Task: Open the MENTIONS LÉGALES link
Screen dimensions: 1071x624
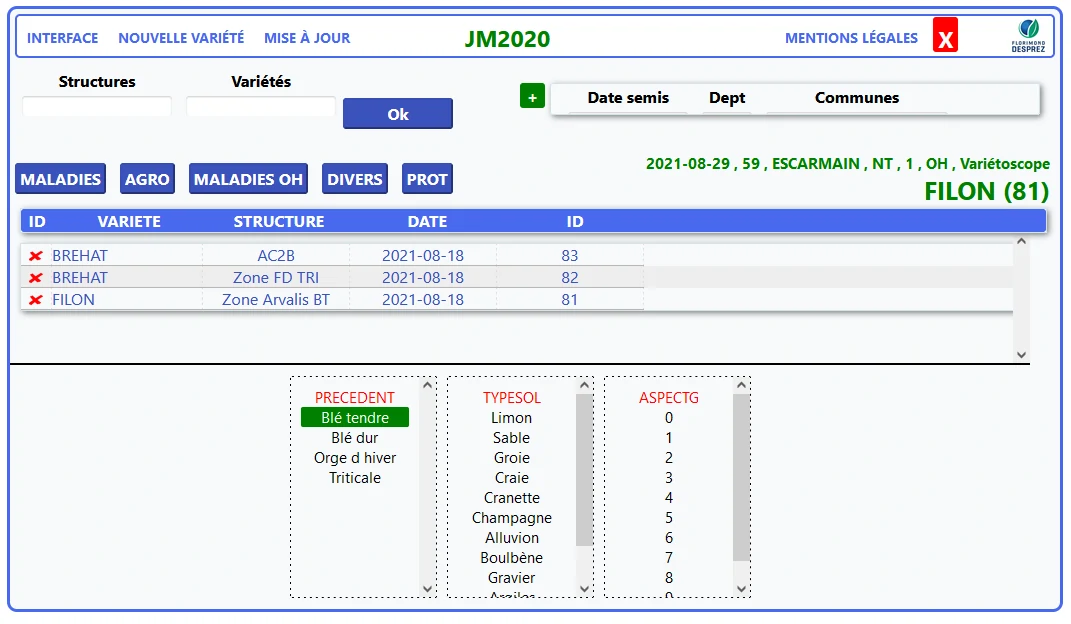Action: 851,38
